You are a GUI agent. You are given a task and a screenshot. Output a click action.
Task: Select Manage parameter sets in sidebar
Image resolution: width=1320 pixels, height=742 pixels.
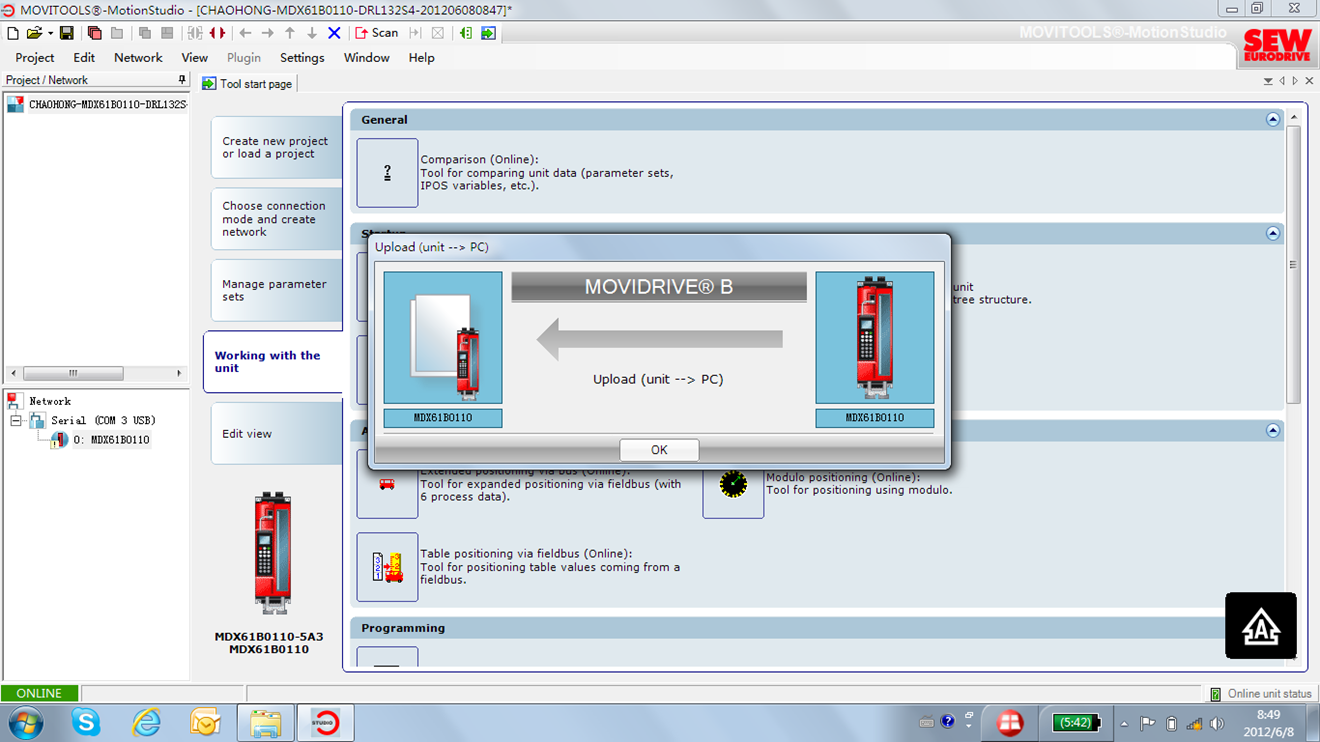pos(274,290)
